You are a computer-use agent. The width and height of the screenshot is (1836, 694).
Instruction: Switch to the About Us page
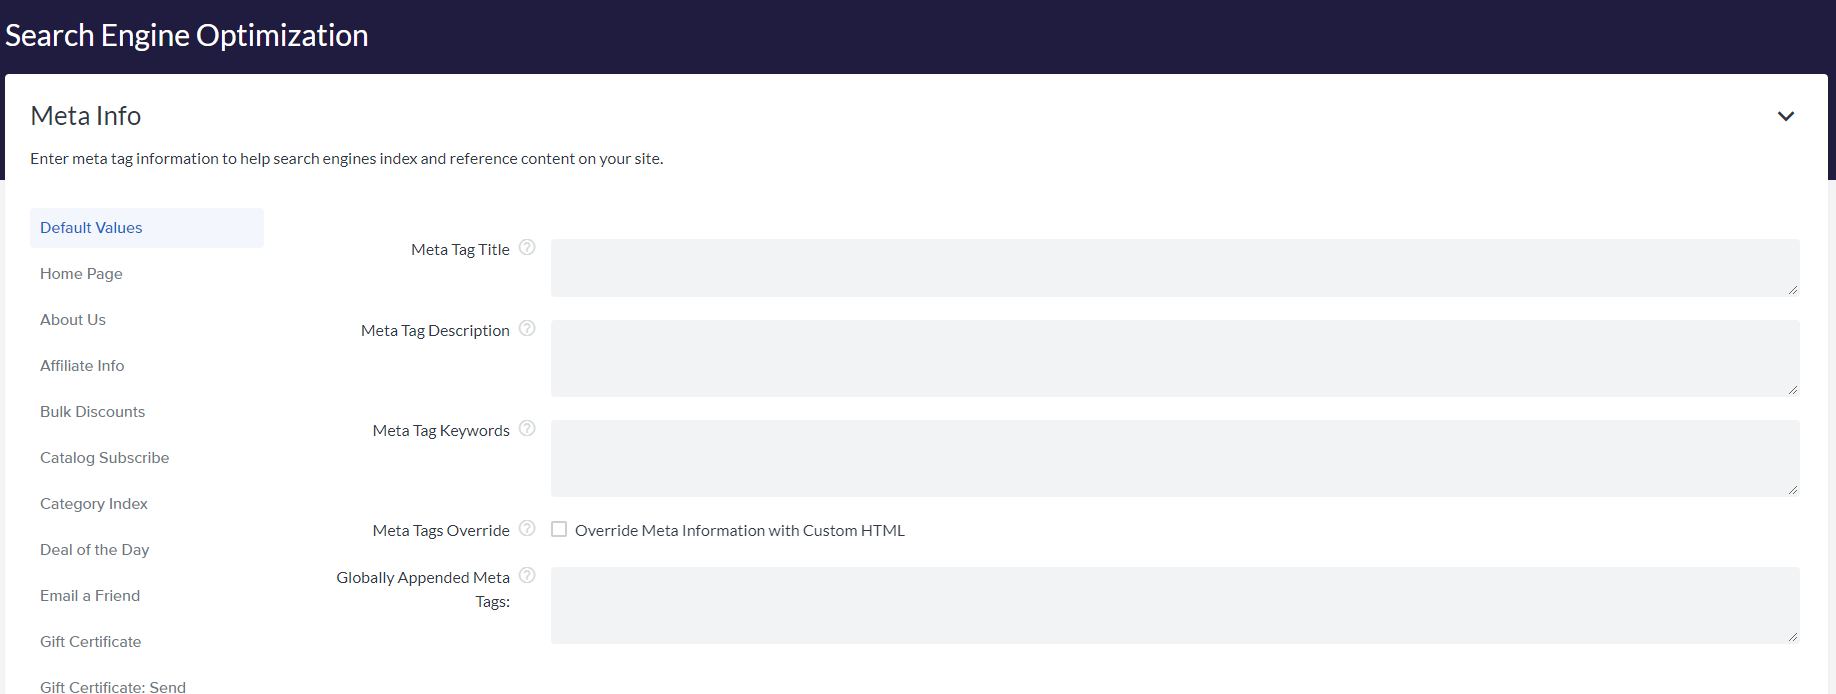(x=73, y=320)
